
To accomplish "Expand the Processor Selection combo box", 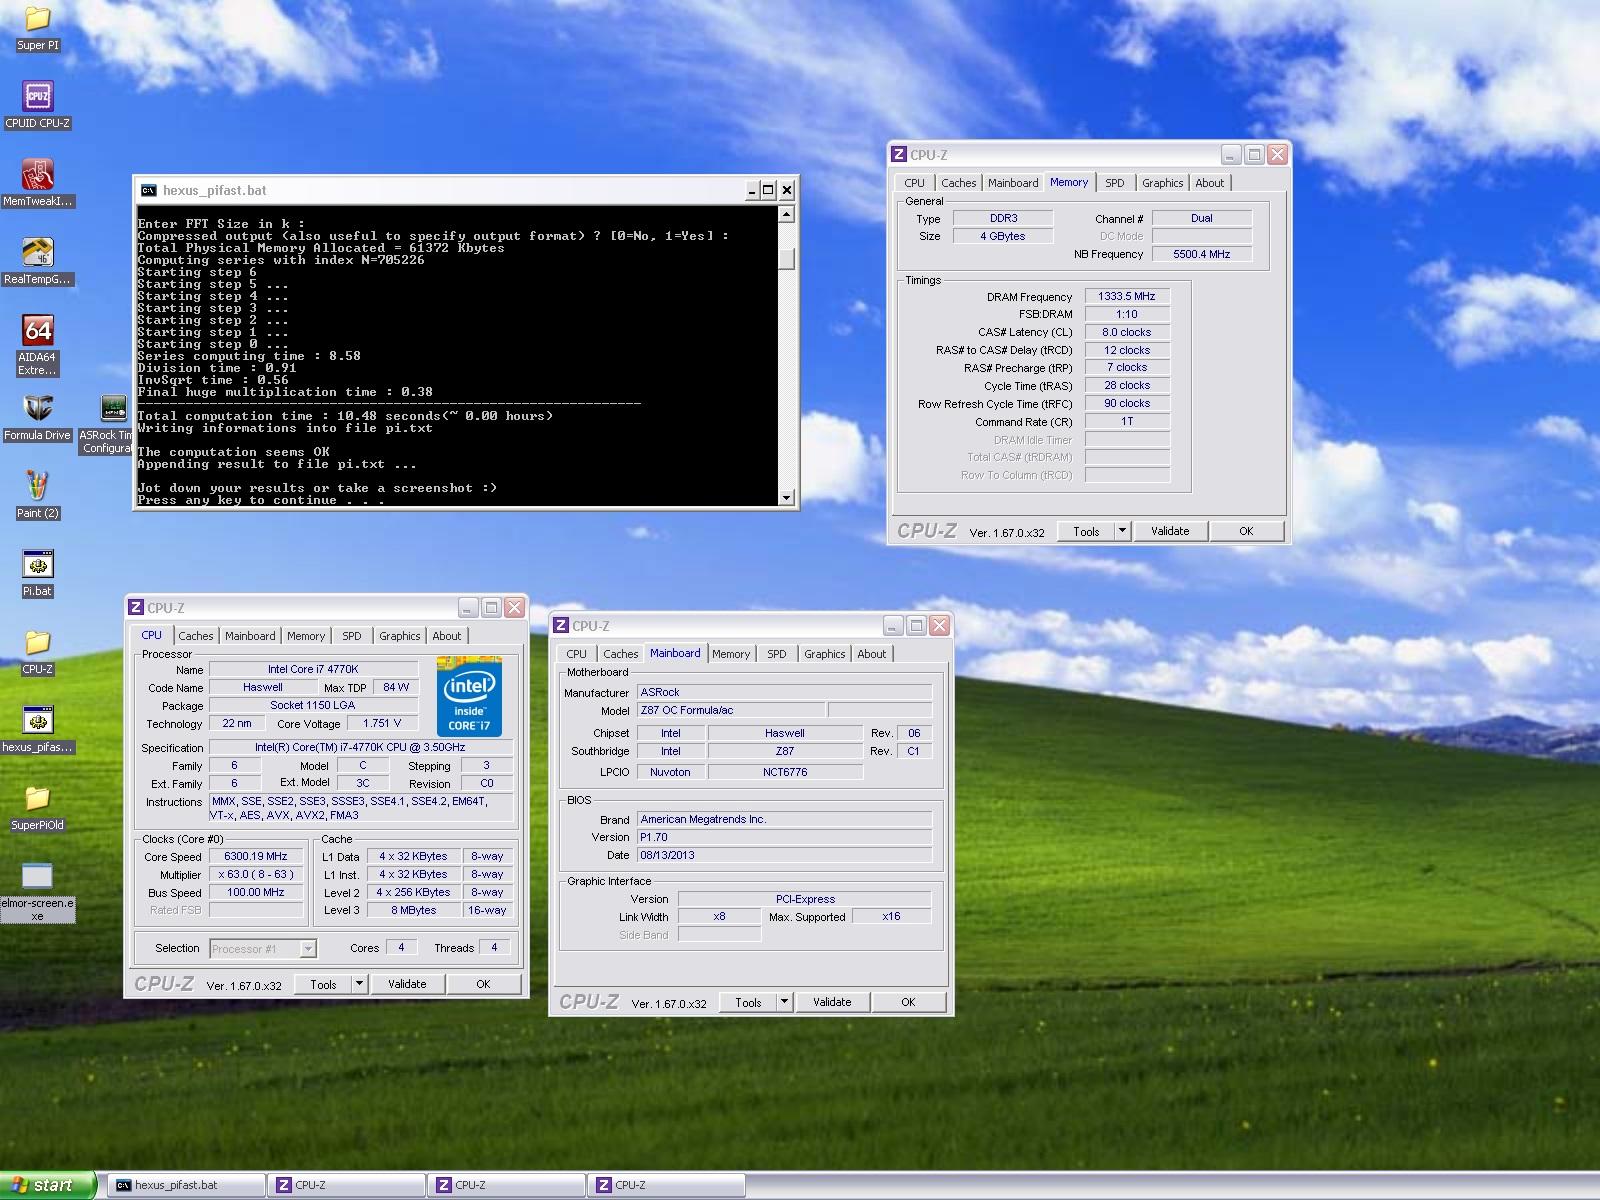I will pyautogui.click(x=308, y=948).
